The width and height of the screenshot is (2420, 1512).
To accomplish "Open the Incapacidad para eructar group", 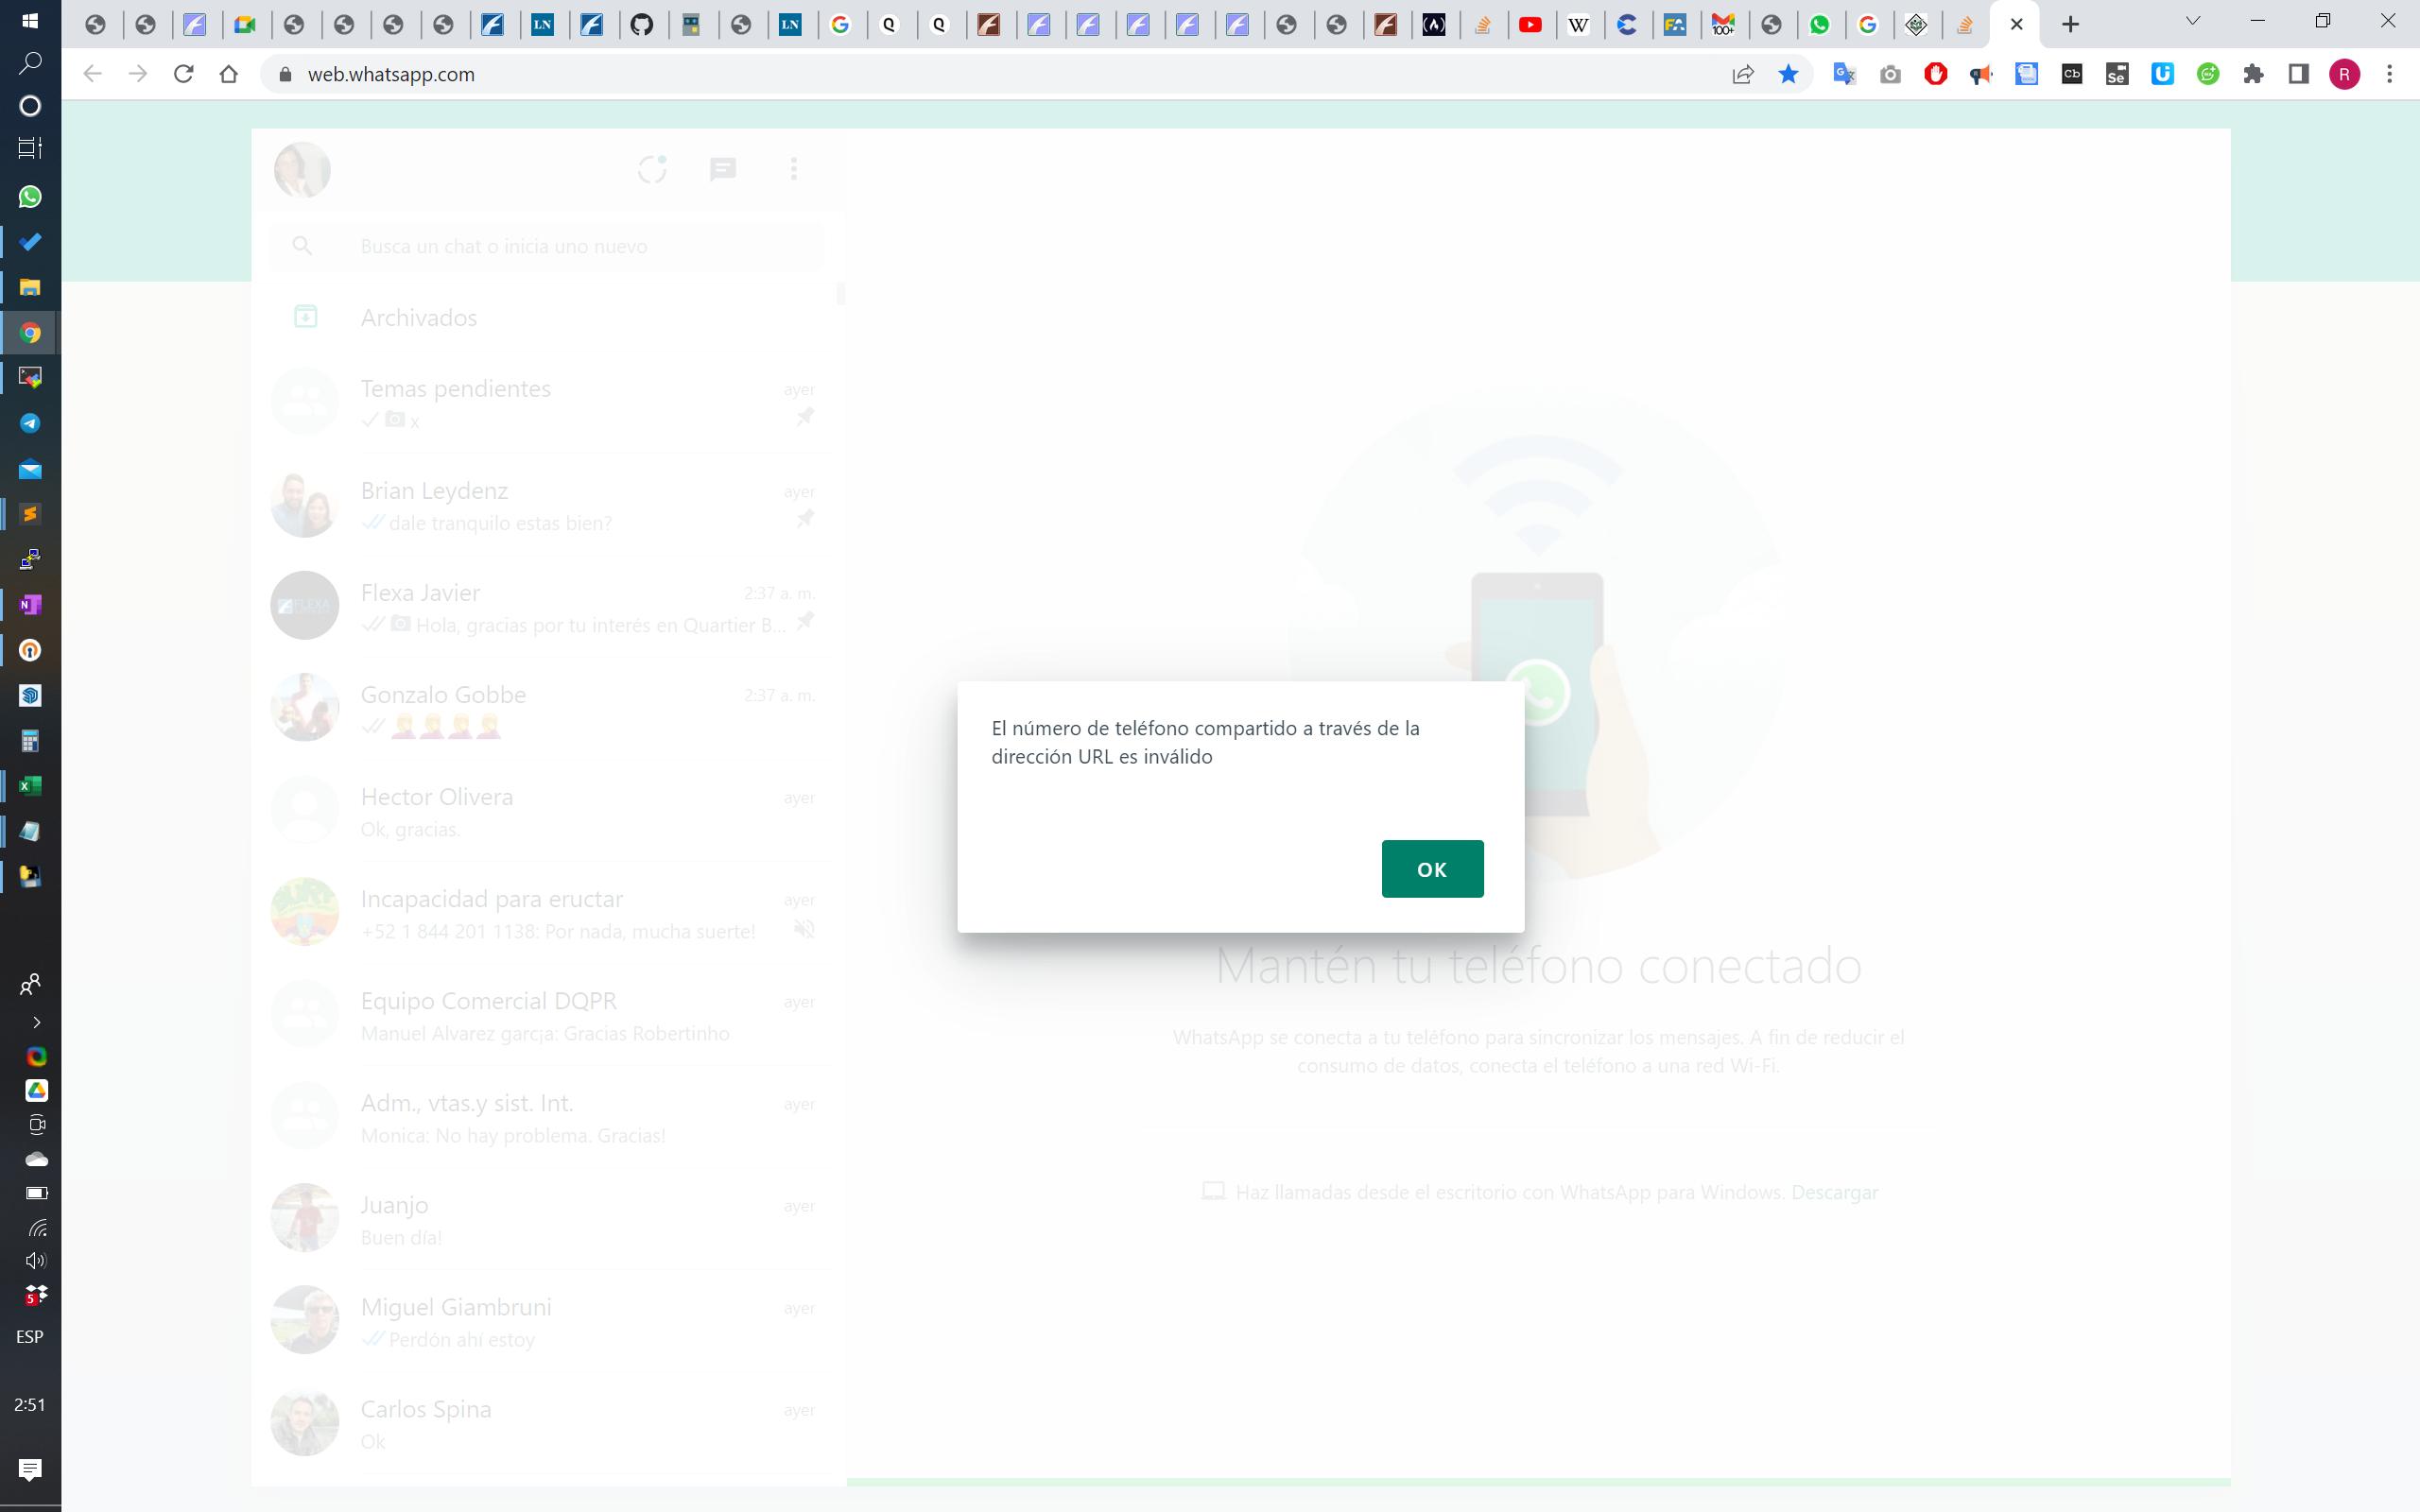I will point(546,913).
